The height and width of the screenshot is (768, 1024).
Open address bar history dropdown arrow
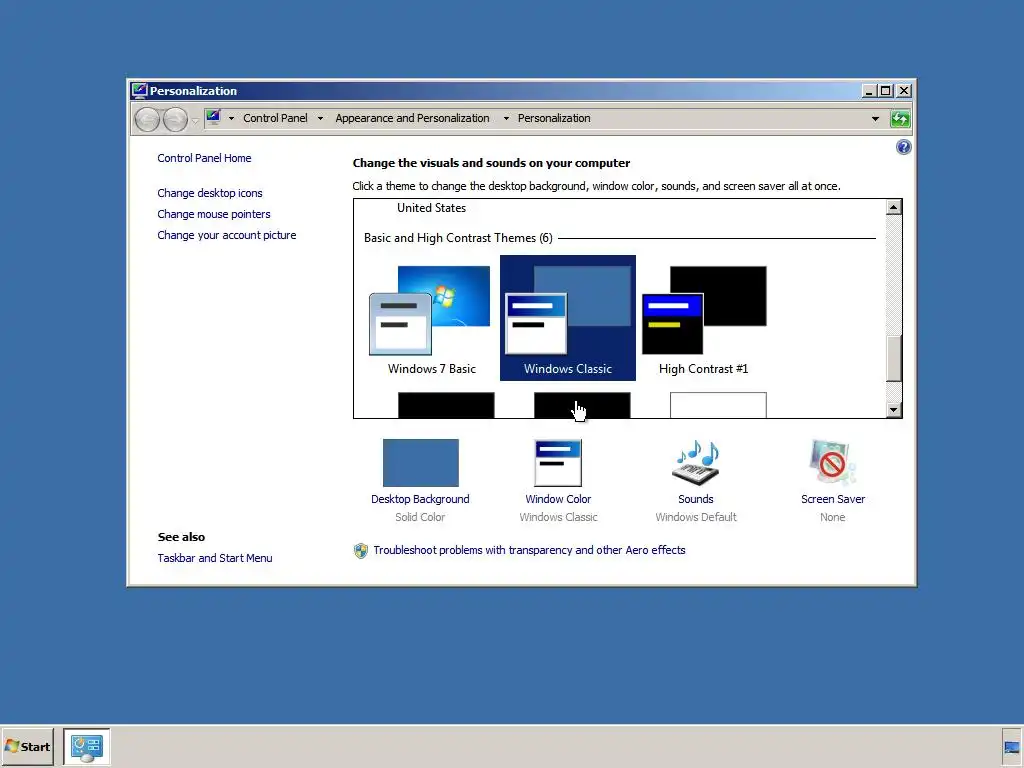[x=875, y=119]
